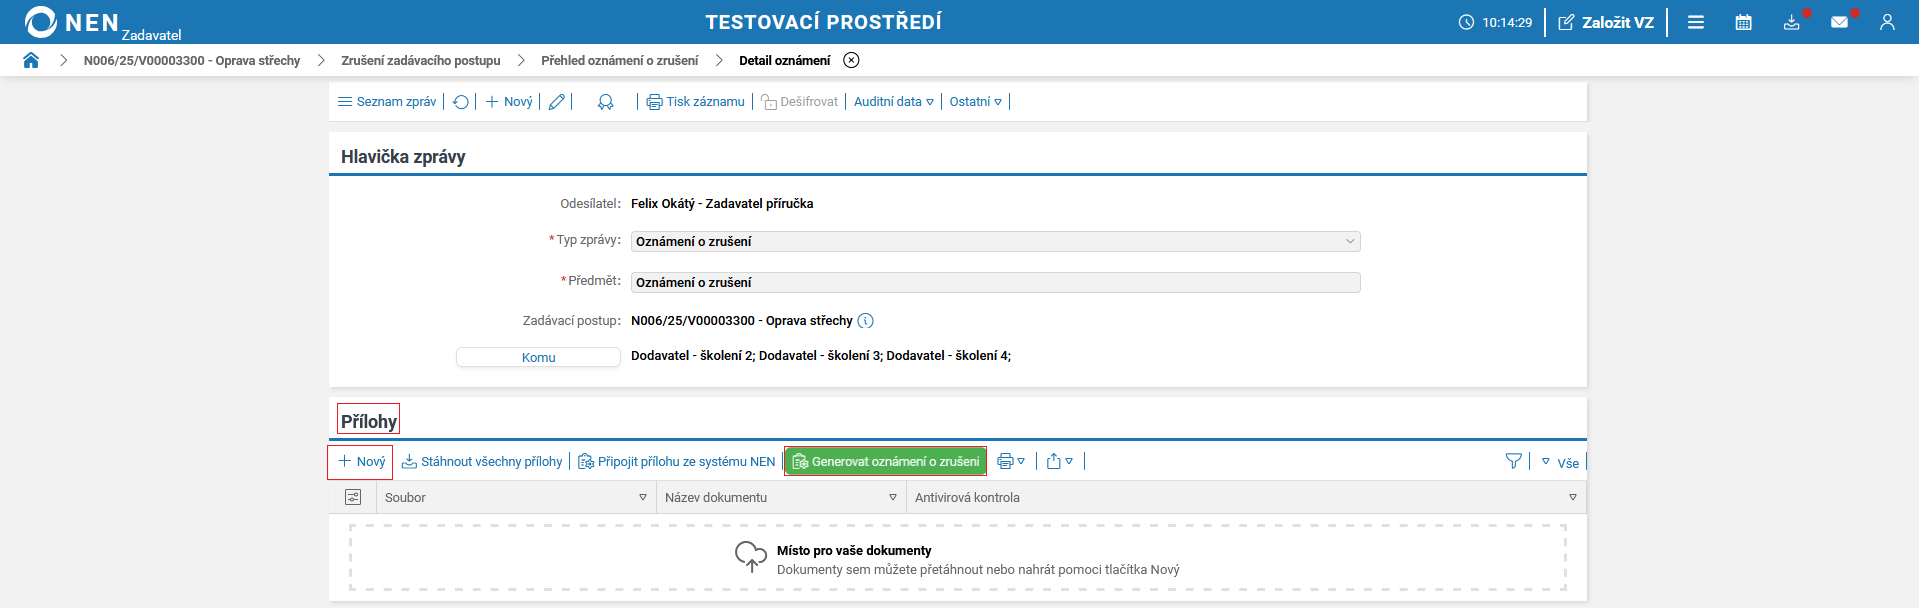Click the home icon in breadcrumb
Image resolution: width=1919 pixels, height=608 pixels.
coord(31,60)
